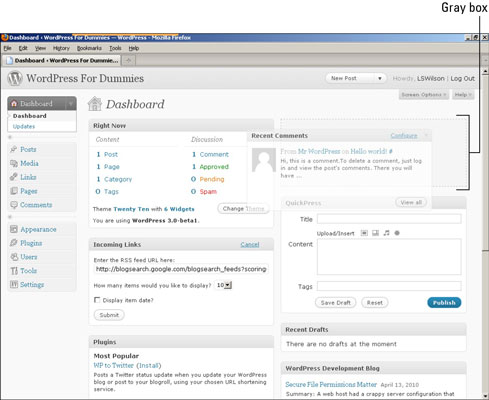Image resolution: width=489 pixels, height=400 pixels.
Task: Click the Twenty Ten theme link
Action: (x=131, y=209)
